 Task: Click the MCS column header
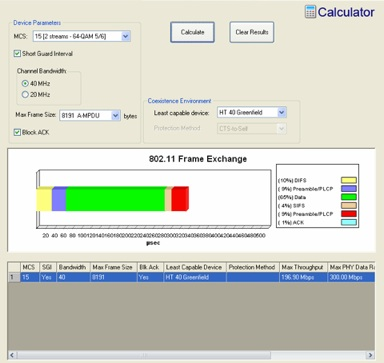[x=29, y=267]
